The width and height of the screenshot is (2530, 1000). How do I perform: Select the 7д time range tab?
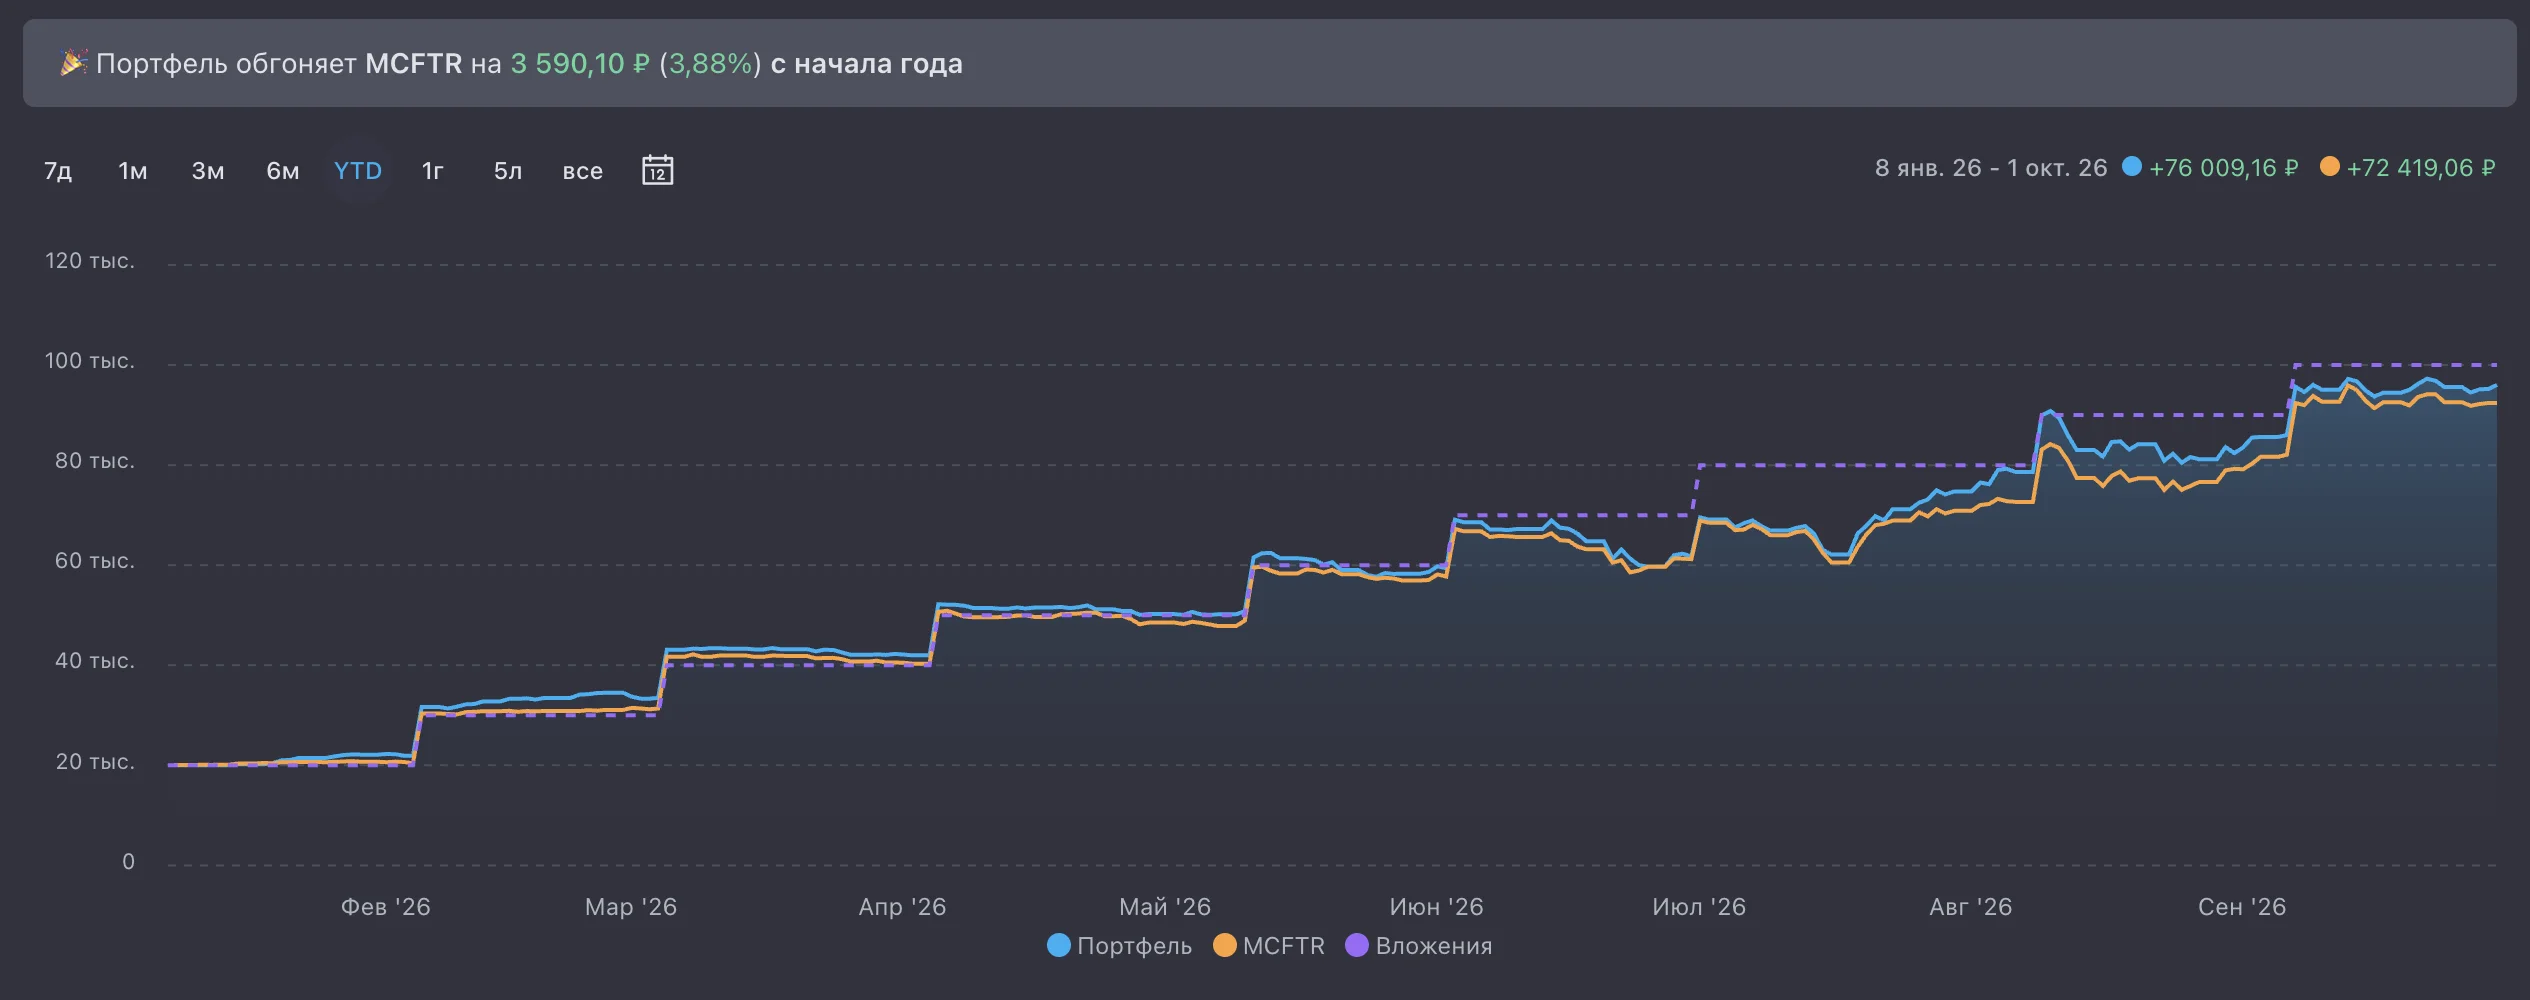[x=58, y=171]
